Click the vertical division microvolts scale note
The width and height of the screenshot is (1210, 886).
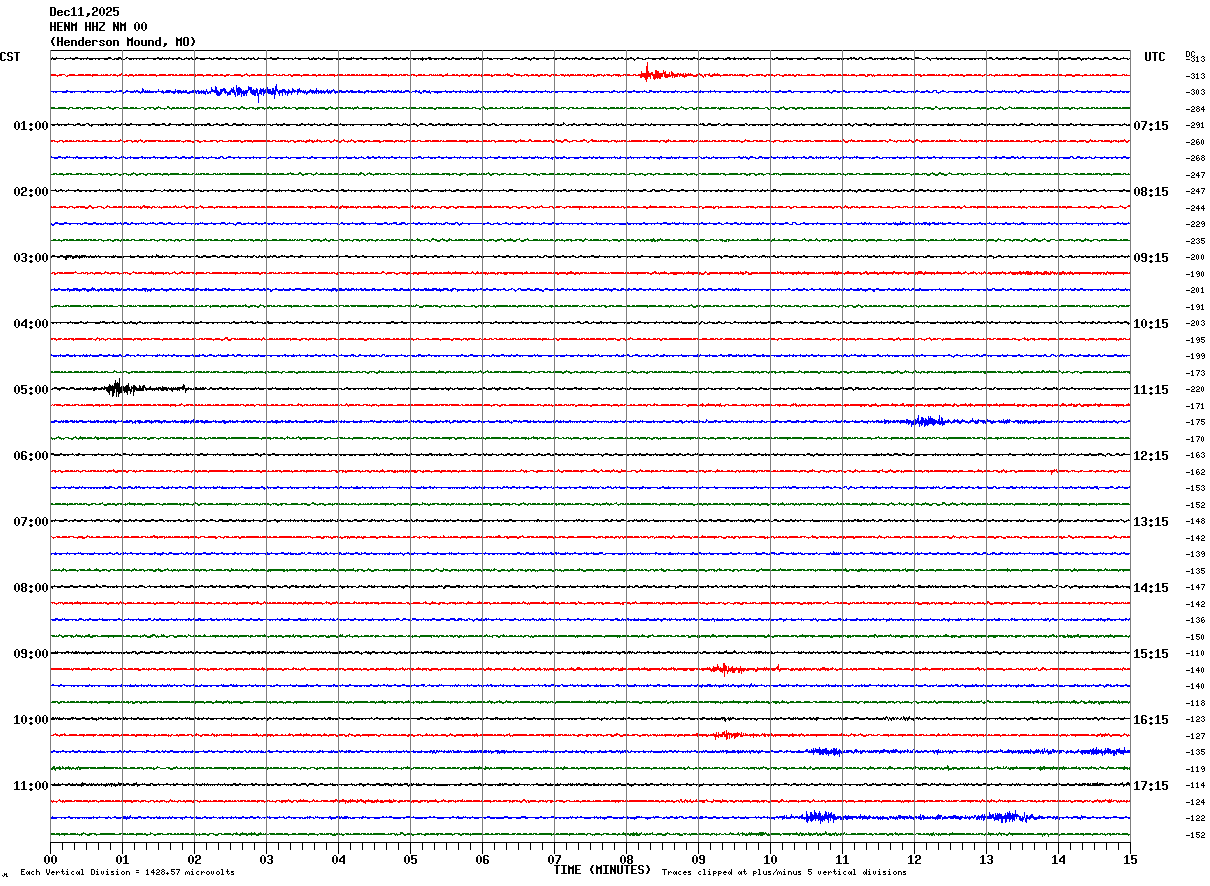127,873
